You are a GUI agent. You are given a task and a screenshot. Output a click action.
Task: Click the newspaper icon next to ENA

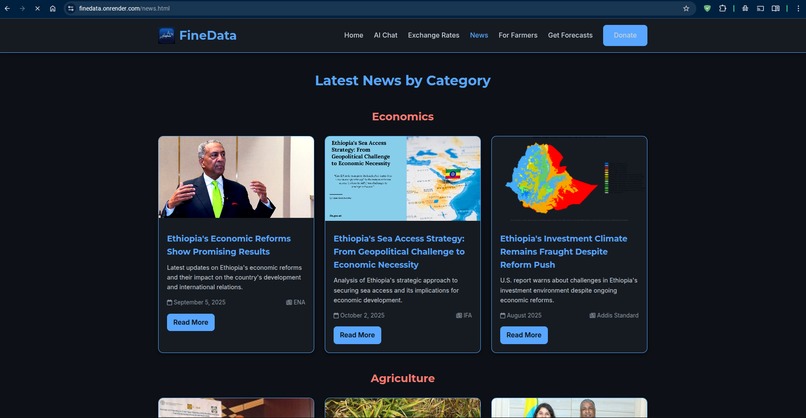pyautogui.click(x=289, y=303)
